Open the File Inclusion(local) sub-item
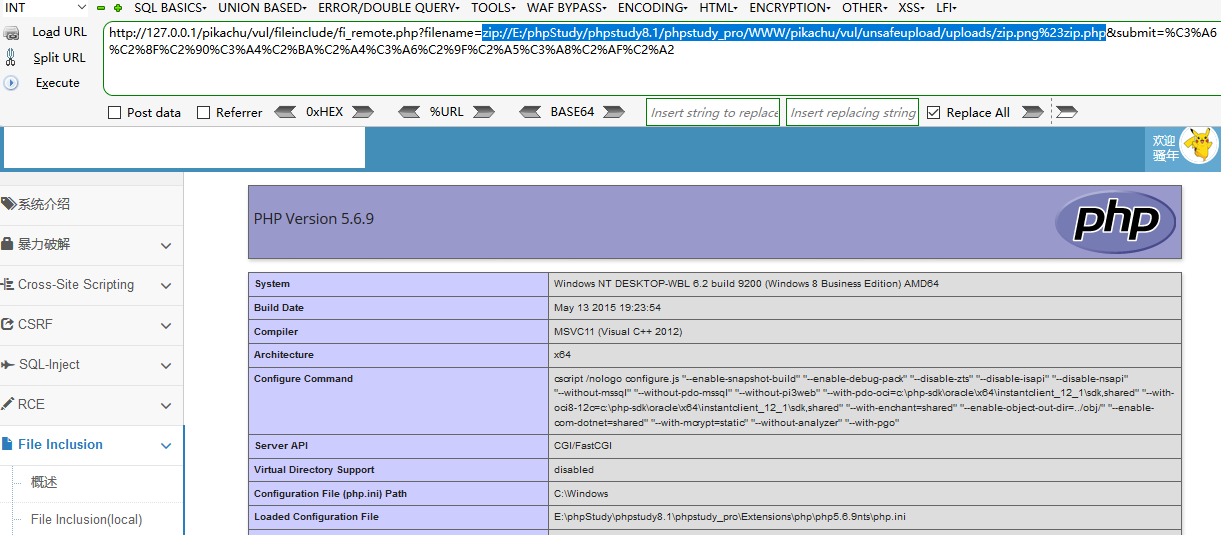1221x535 pixels. pos(86,519)
